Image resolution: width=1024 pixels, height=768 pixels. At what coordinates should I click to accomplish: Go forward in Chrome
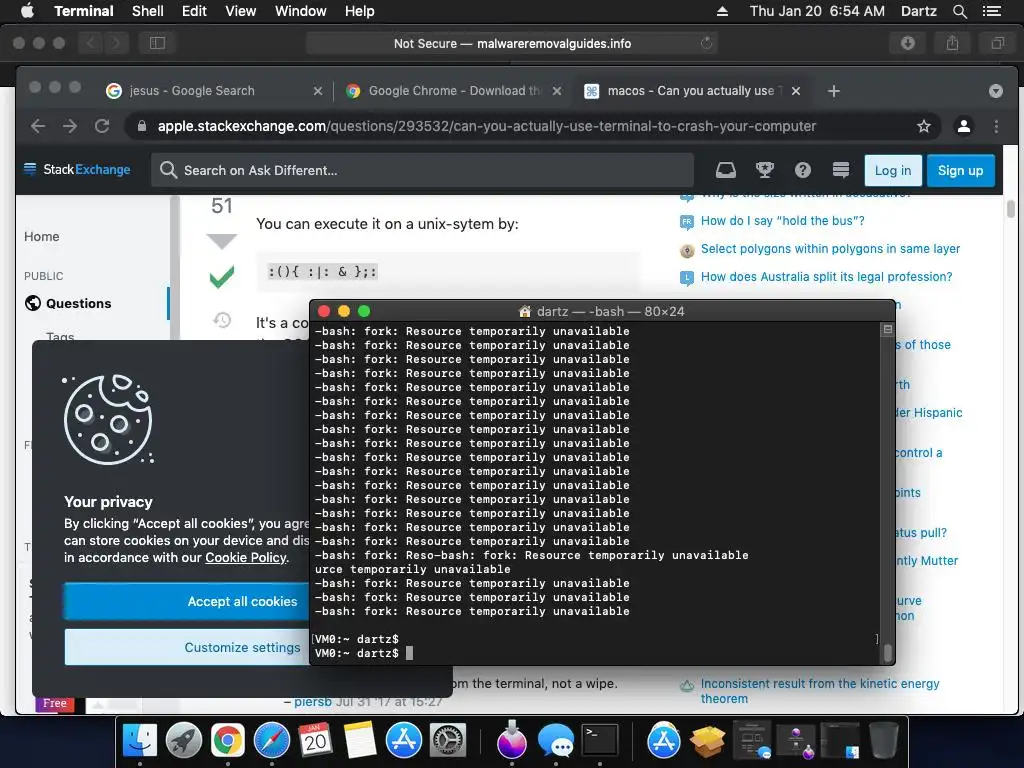pos(70,126)
